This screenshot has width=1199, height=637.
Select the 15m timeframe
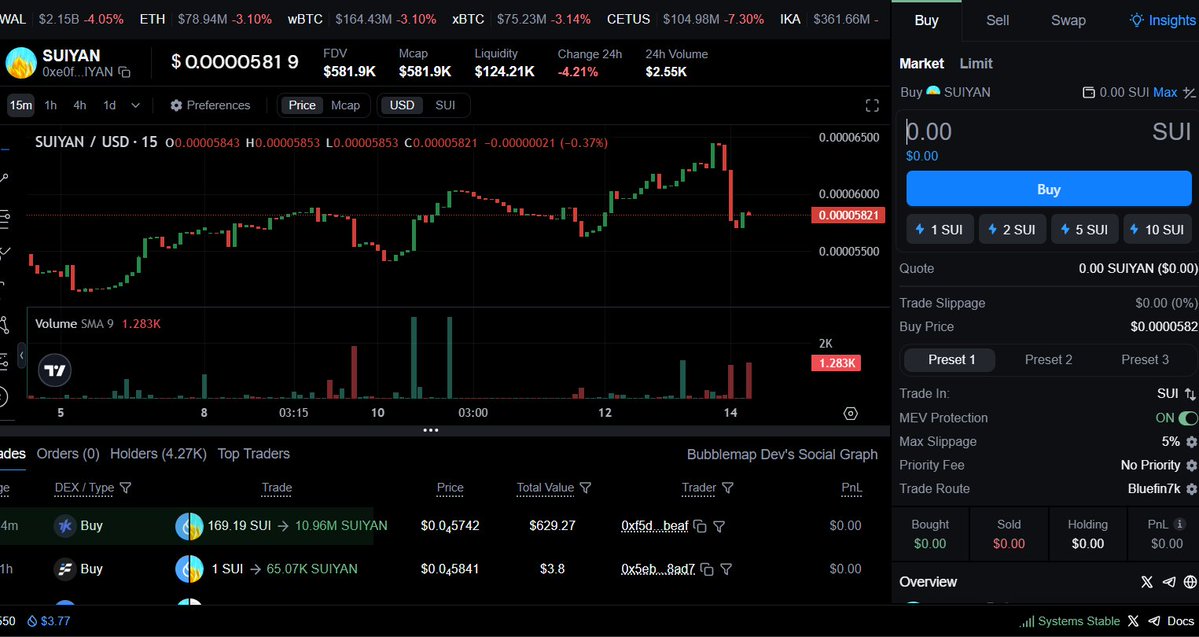[21, 106]
